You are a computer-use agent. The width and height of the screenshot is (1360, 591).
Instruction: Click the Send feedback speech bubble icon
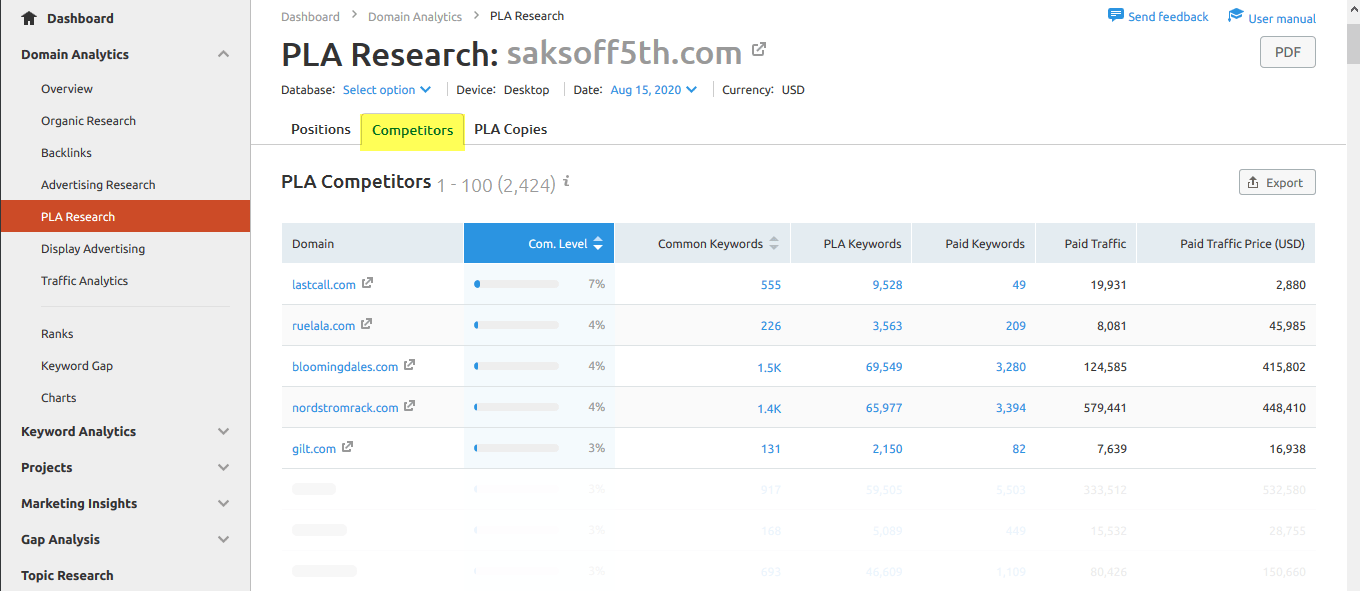(1115, 15)
